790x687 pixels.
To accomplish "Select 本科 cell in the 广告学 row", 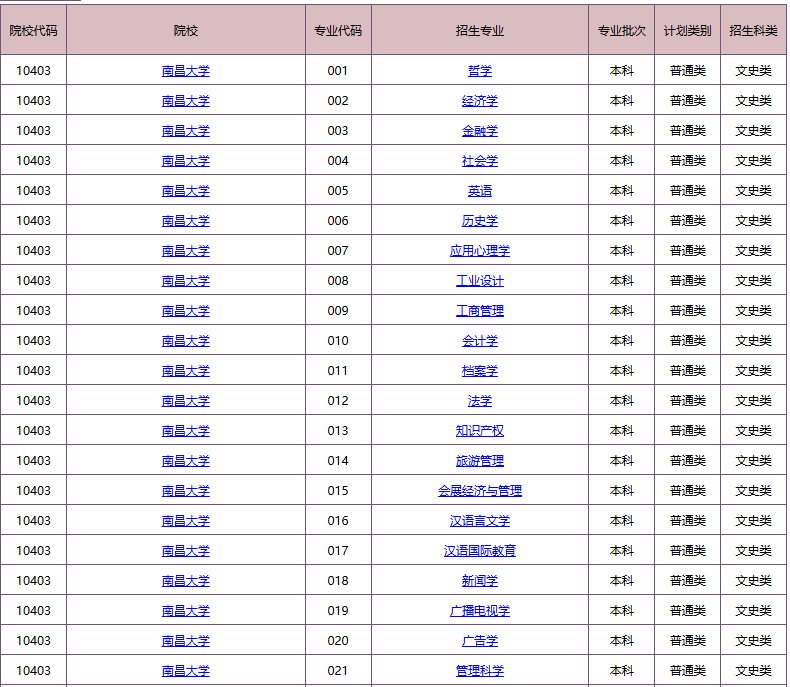I will 621,641.
